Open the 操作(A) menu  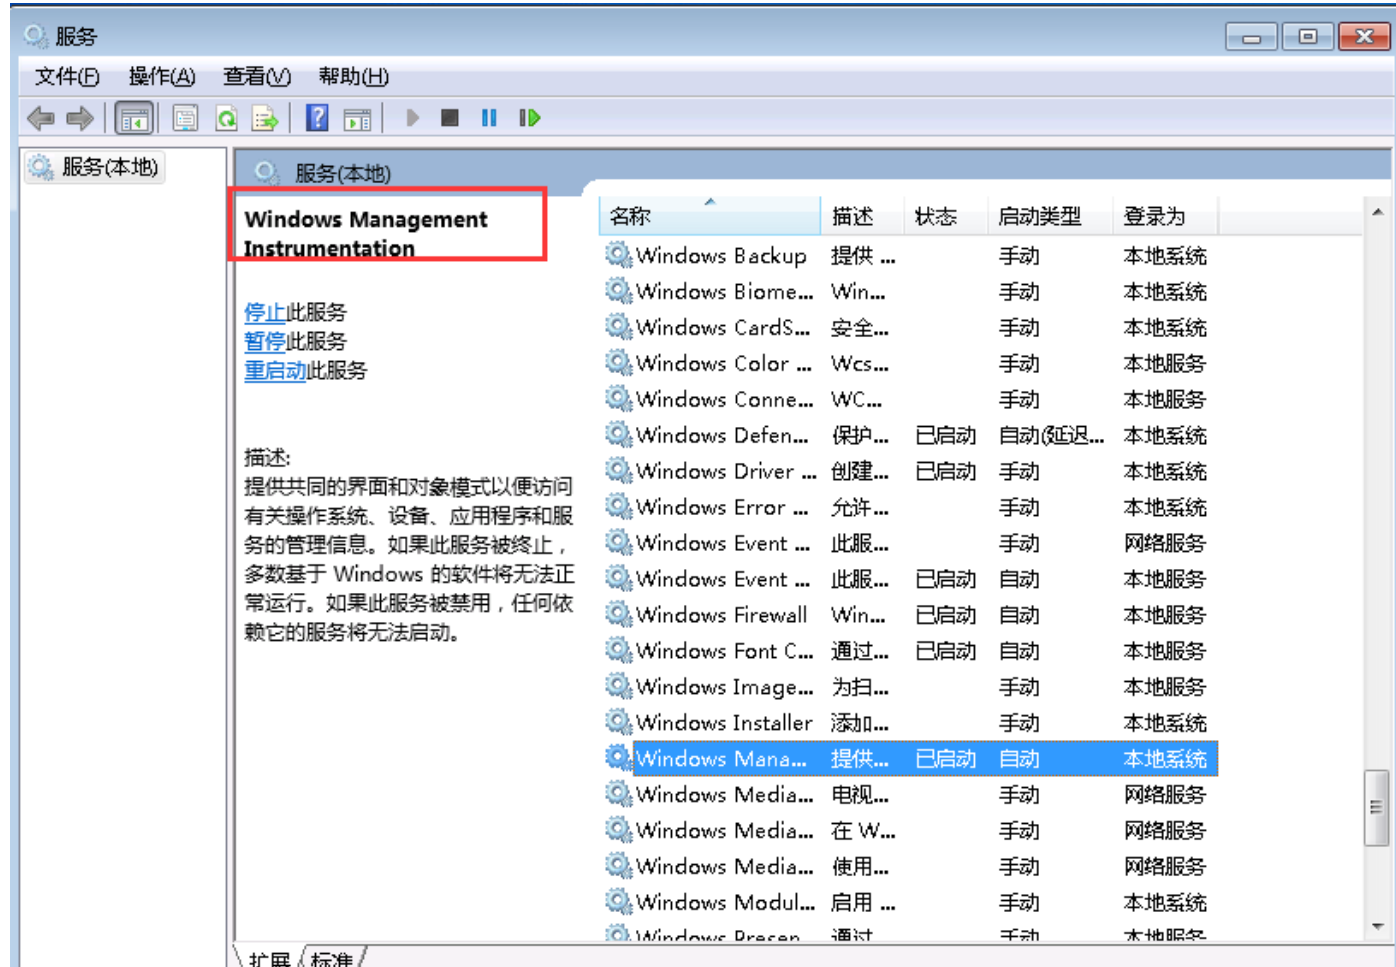click(162, 76)
